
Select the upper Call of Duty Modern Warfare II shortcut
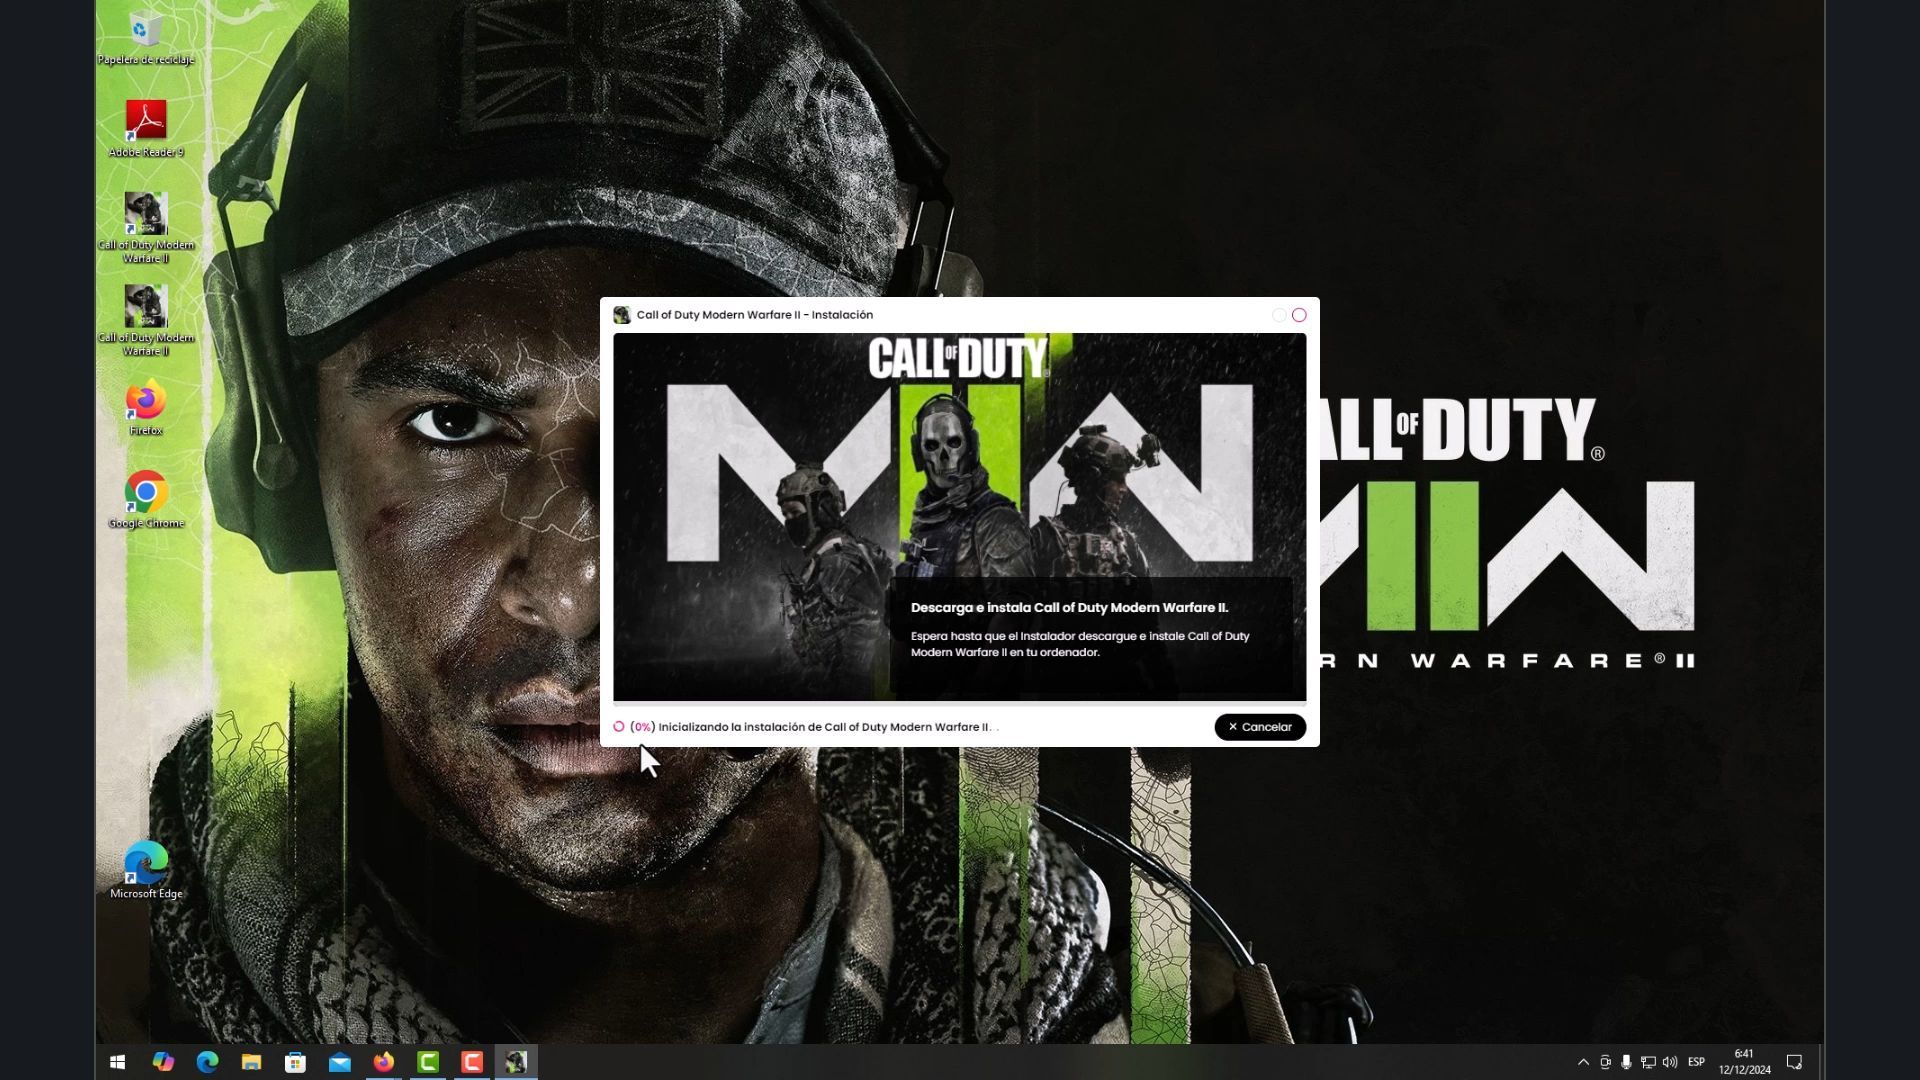[x=146, y=228]
